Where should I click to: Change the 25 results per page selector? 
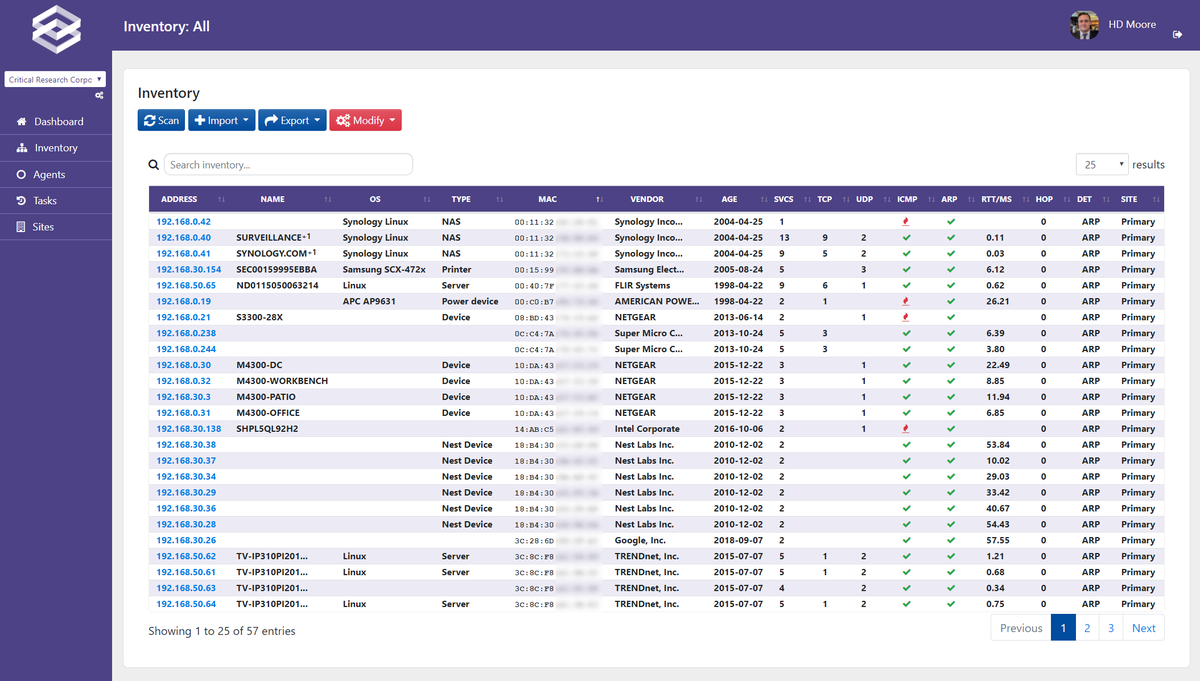tap(1103, 164)
